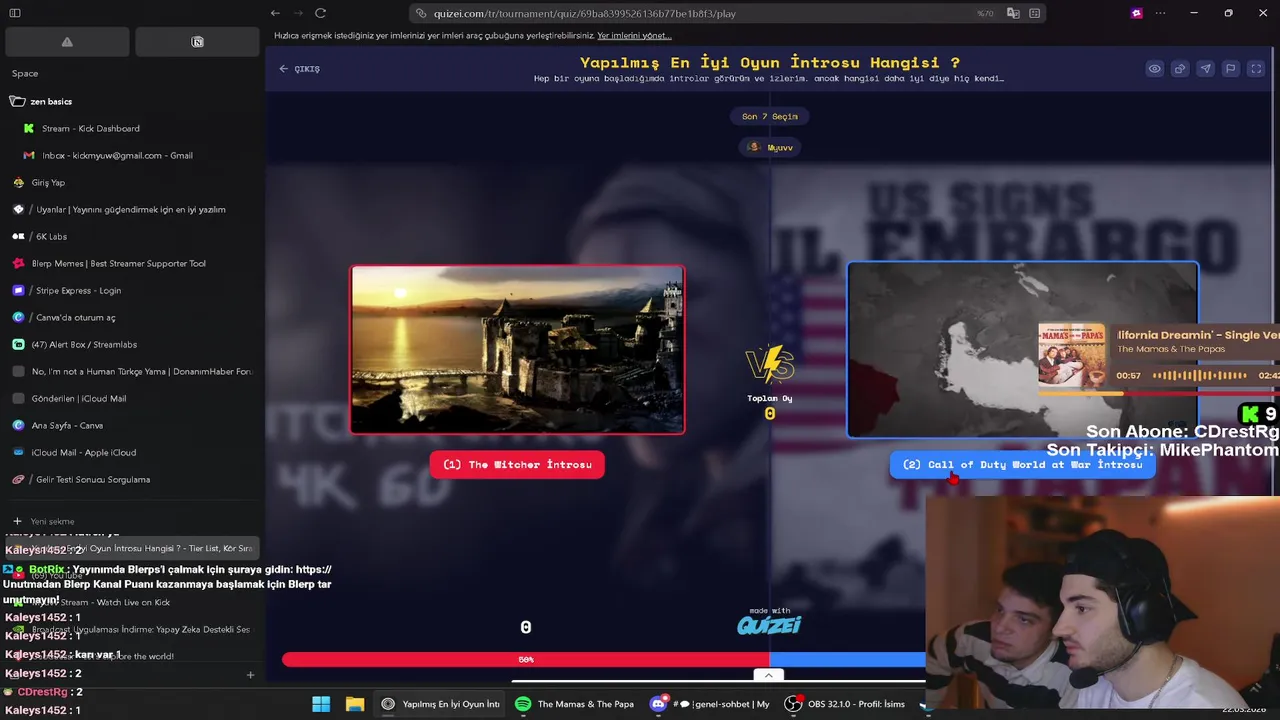Screen dimensions: 1280x720
Task: Open the page translate icon in address bar
Action: click(1013, 13)
